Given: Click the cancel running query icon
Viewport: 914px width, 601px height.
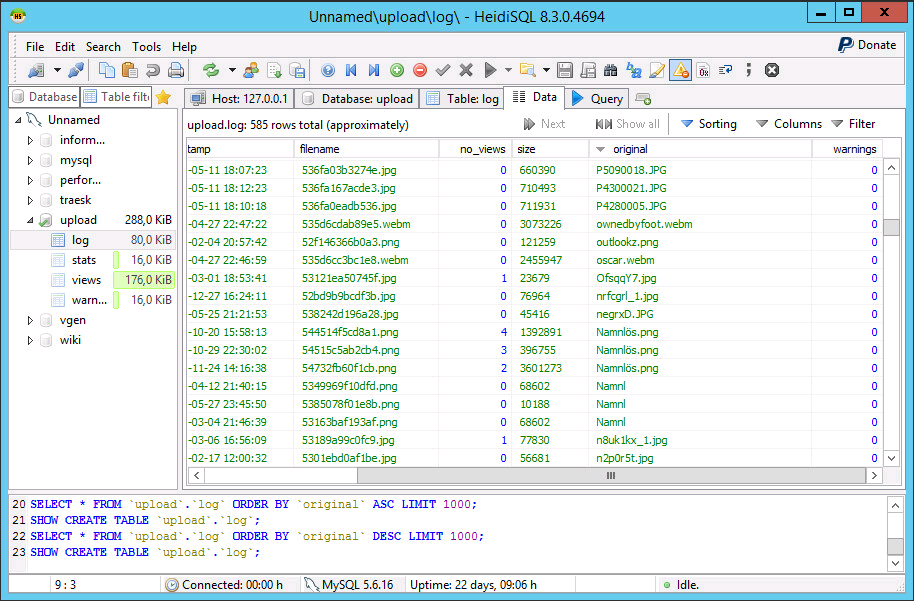Looking at the screenshot, I should (x=772, y=71).
